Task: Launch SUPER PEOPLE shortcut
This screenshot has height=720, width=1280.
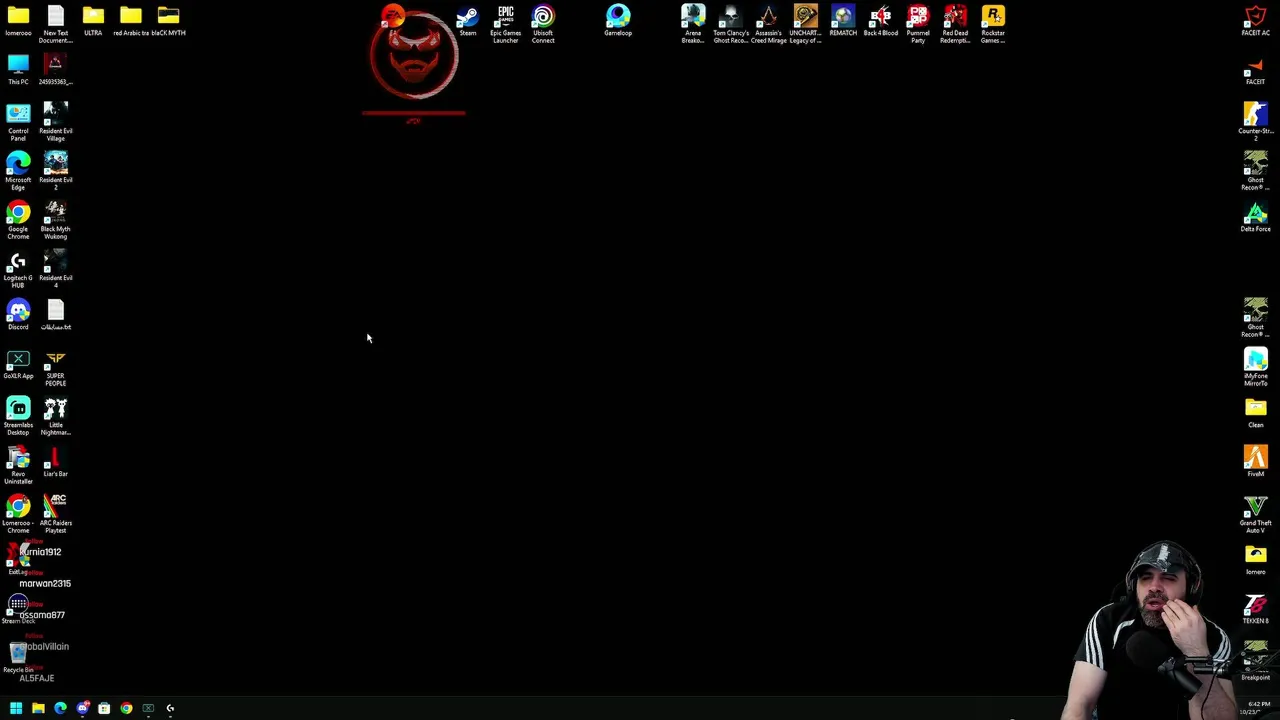Action: [56, 367]
